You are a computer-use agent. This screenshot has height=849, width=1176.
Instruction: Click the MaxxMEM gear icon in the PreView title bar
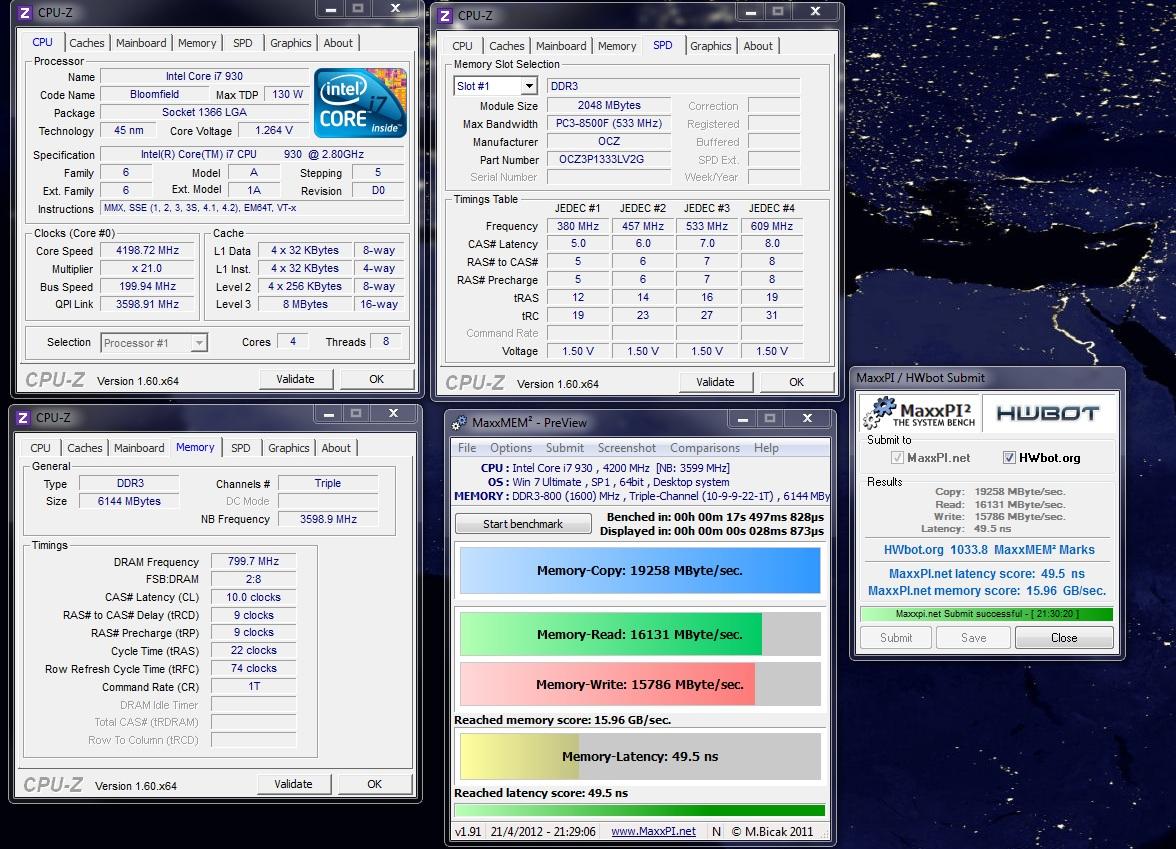tap(459, 423)
